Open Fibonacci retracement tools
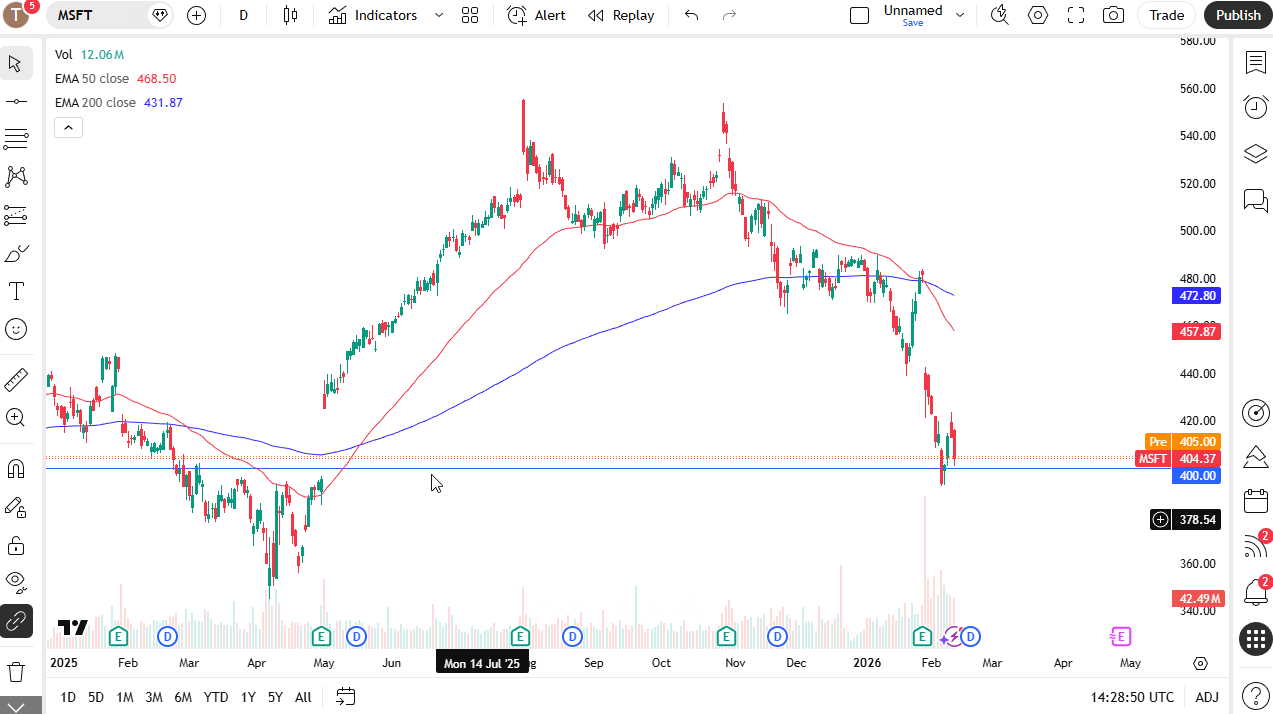The width and height of the screenshot is (1273, 714). pyautogui.click(x=16, y=139)
